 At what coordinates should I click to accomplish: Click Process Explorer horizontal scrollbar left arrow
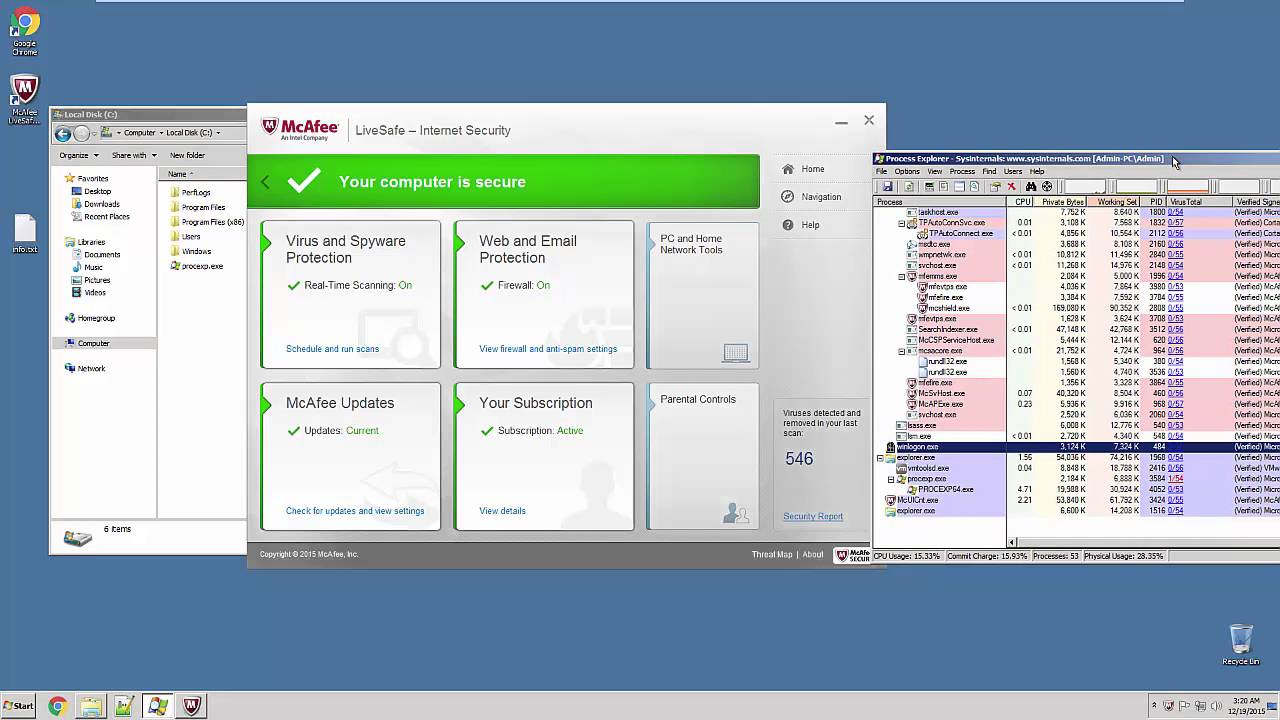point(1011,542)
